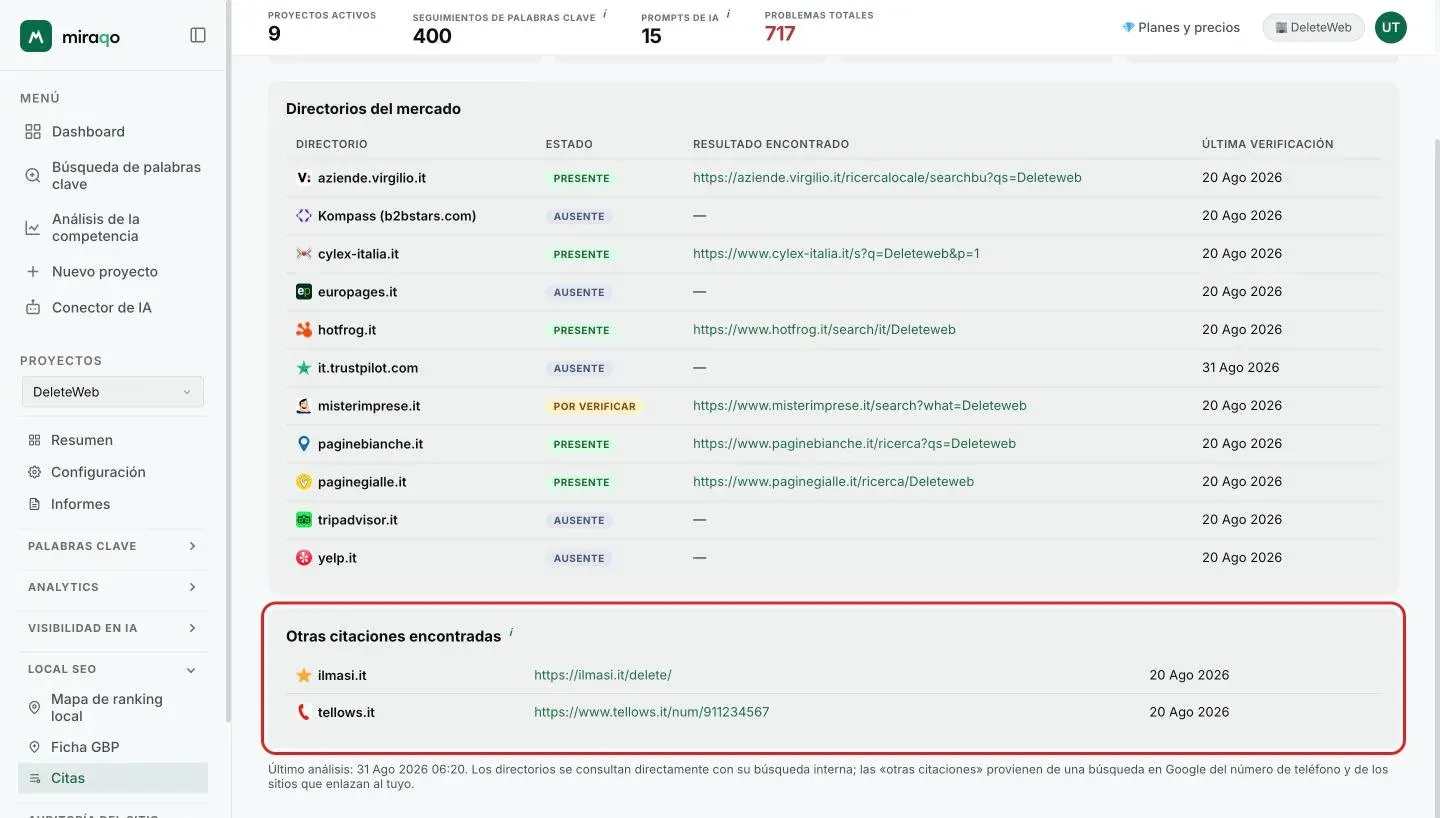Screen dimensions: 1440x818
Task: Open Planes y precios link
Action: [1181, 27]
